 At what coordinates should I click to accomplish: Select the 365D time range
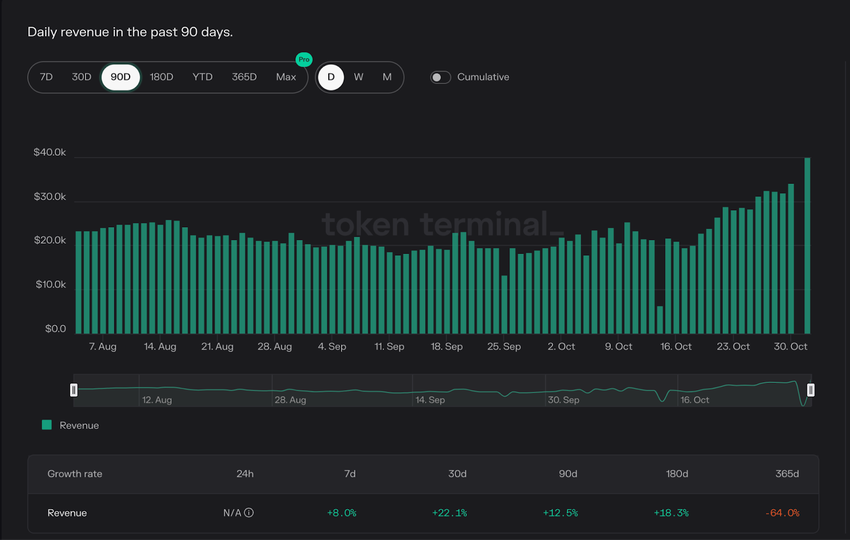tap(244, 77)
